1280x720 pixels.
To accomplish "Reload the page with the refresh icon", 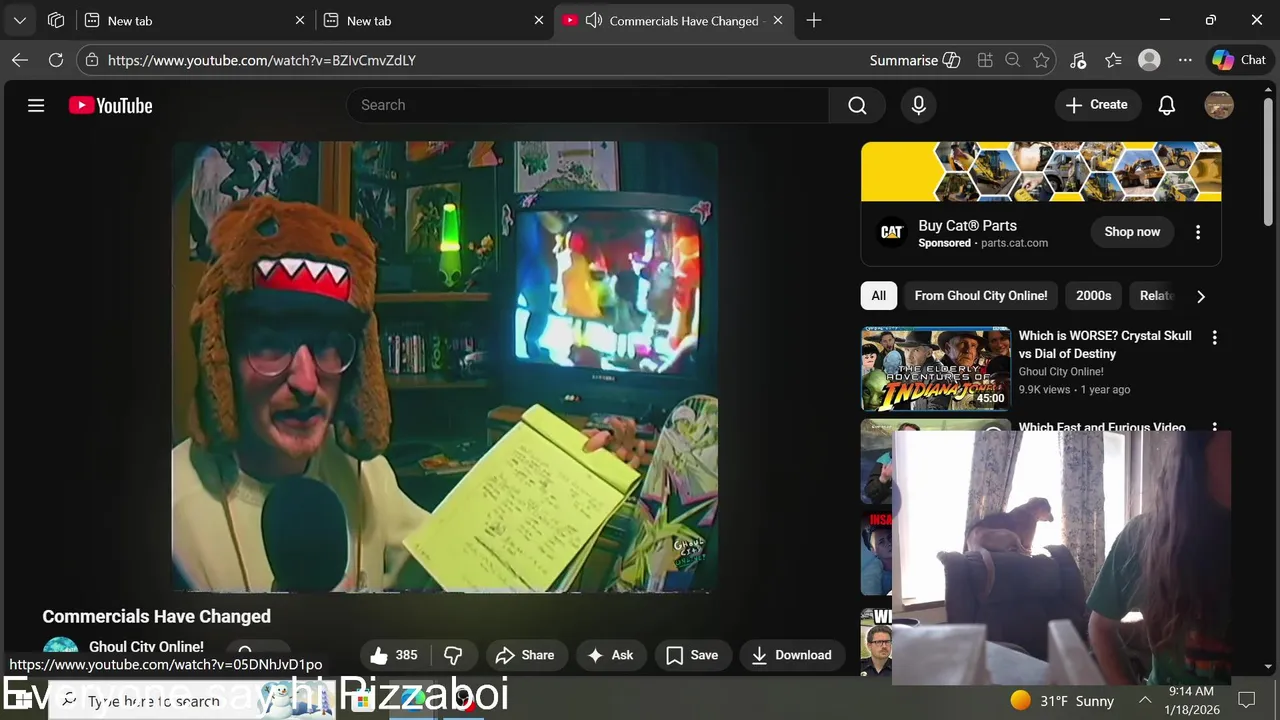I will click(56, 60).
